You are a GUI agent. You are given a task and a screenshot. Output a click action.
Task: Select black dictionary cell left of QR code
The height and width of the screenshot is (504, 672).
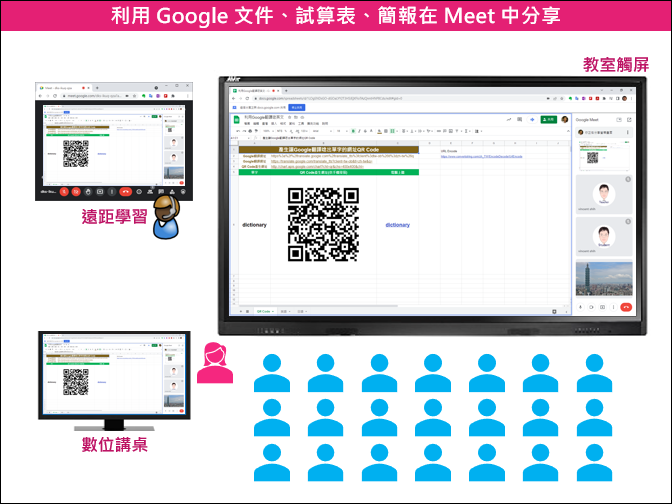click(254, 225)
